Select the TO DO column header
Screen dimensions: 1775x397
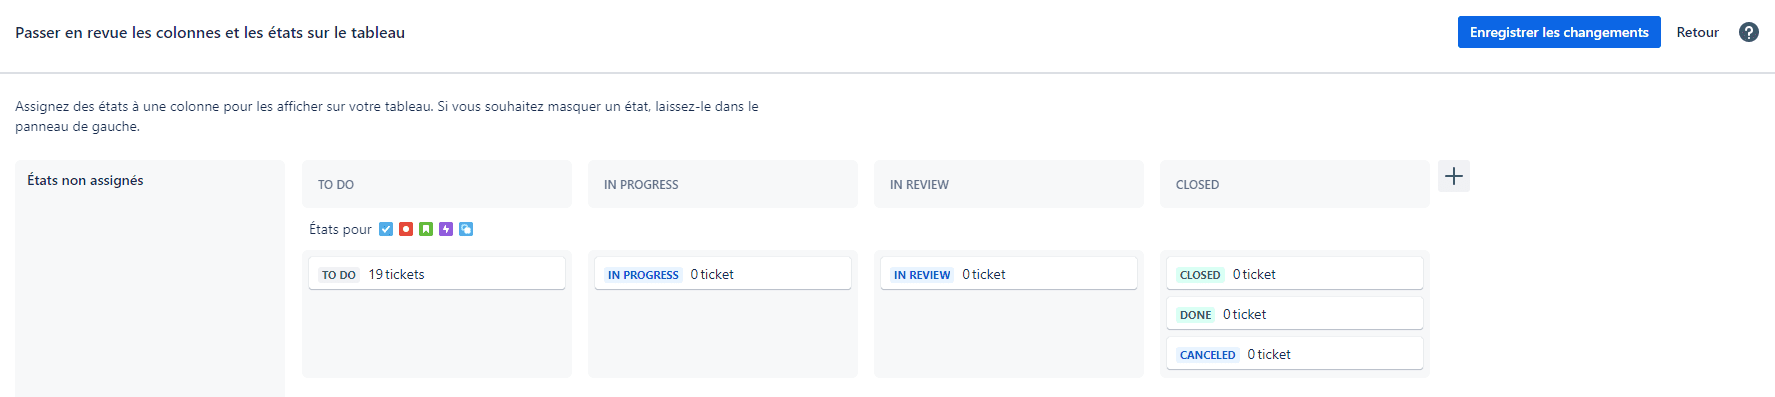[437, 184]
